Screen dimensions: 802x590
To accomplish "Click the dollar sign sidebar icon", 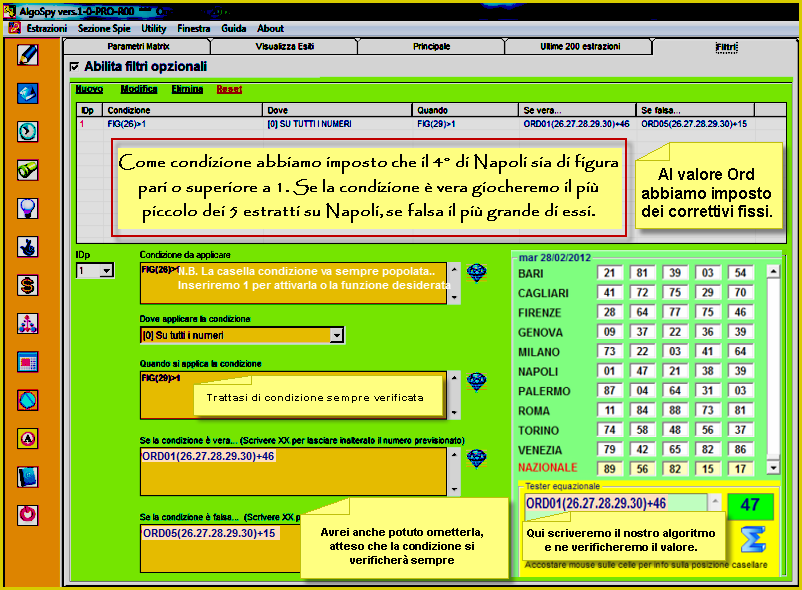I will pos(28,285).
